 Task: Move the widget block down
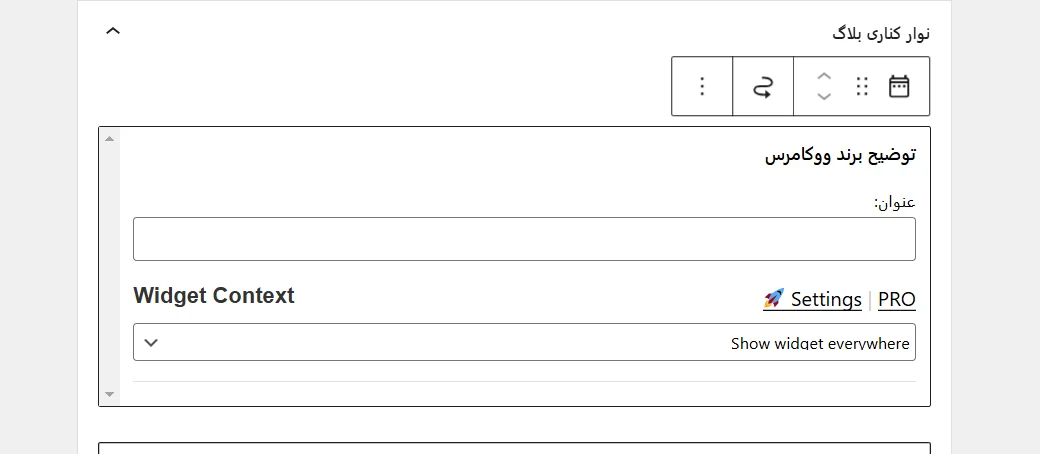824,97
